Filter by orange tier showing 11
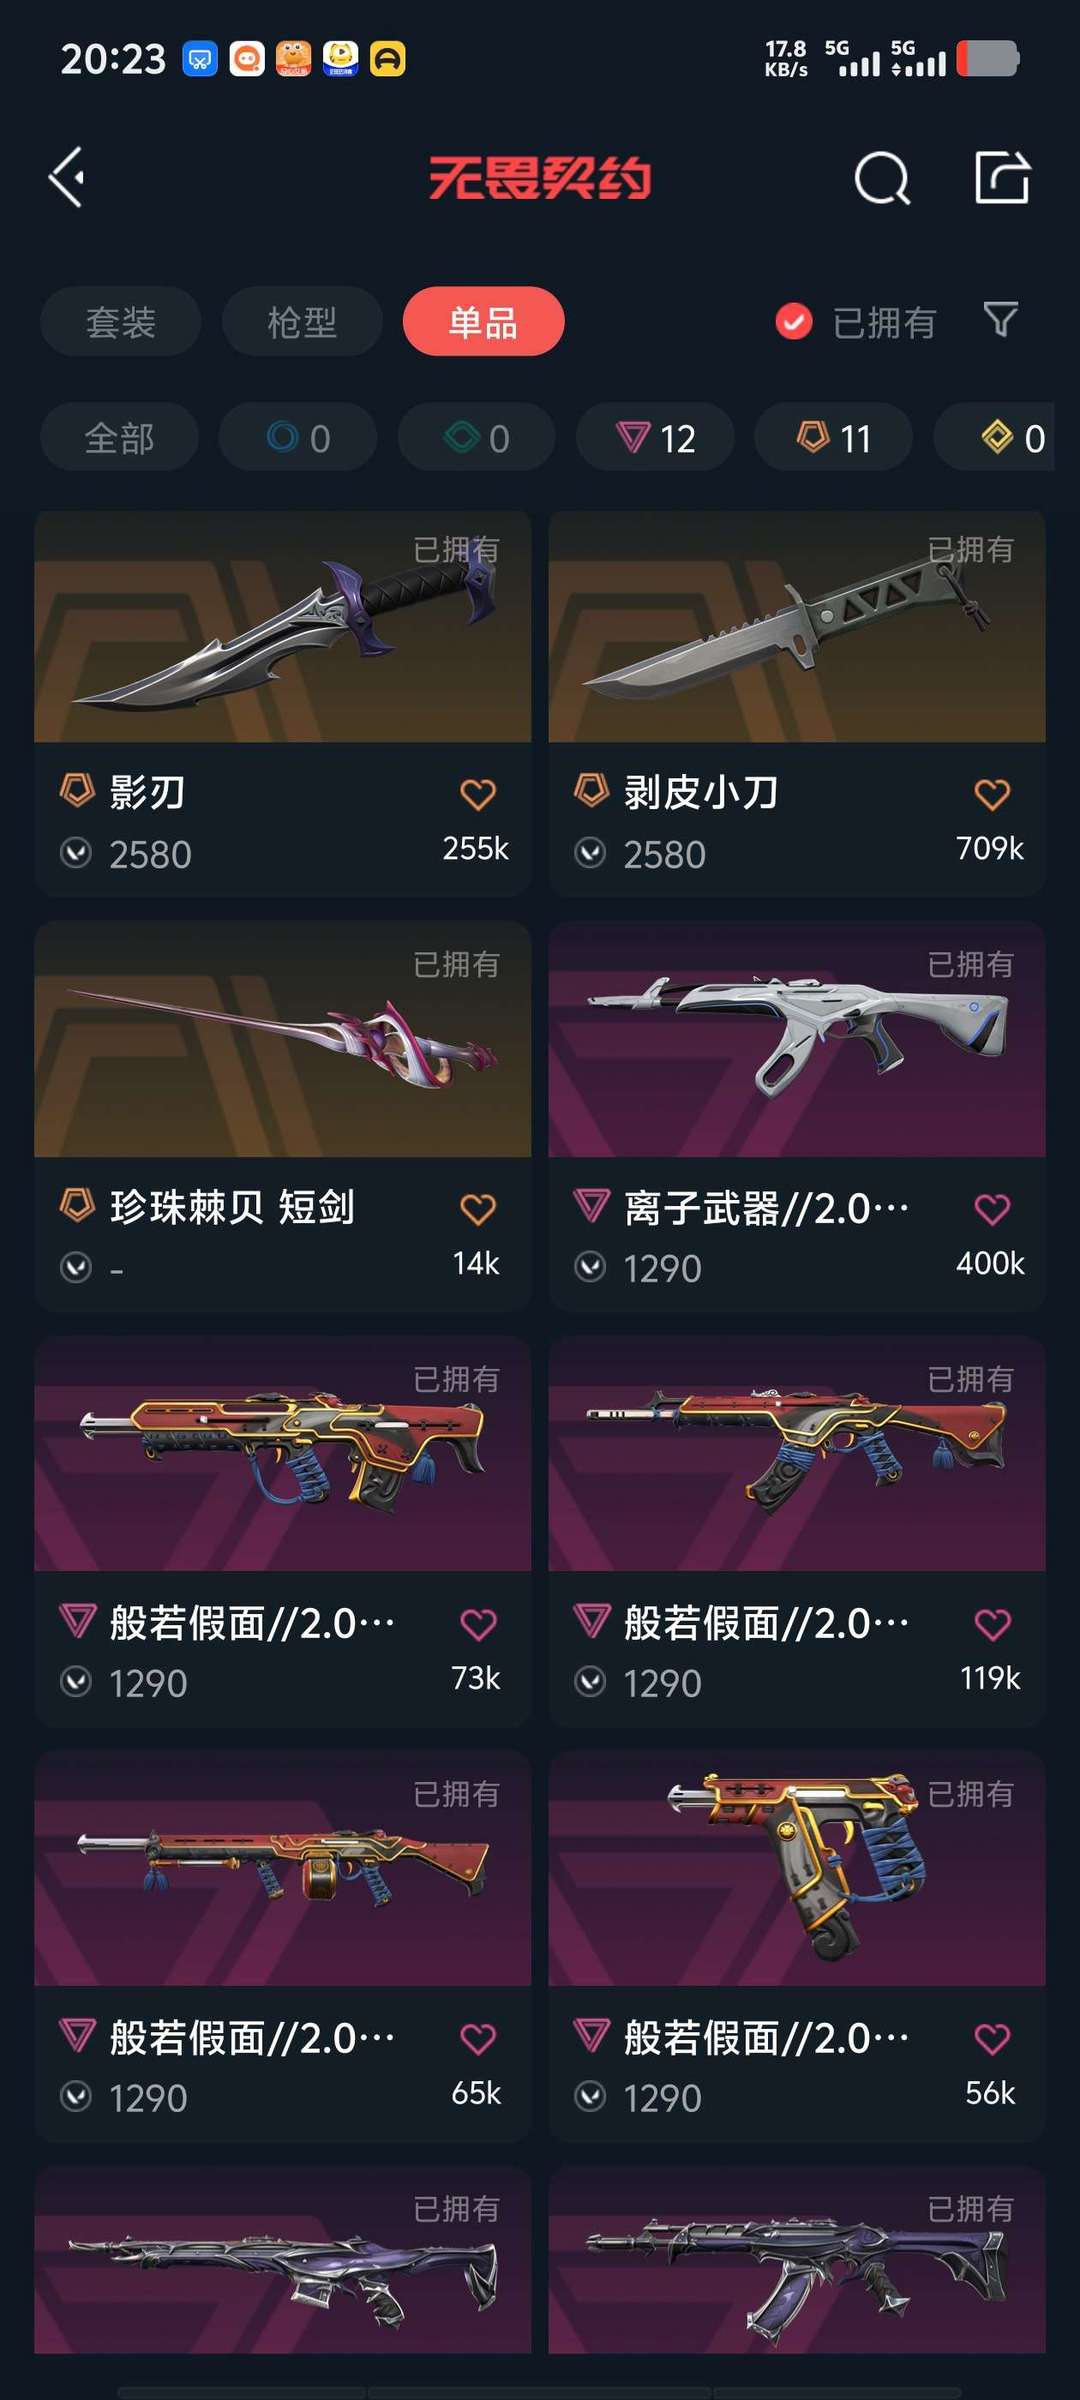This screenshot has height=2400, width=1080. click(833, 437)
